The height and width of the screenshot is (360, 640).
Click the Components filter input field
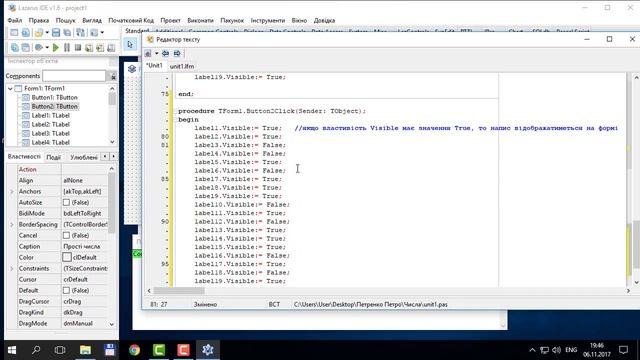74,76
